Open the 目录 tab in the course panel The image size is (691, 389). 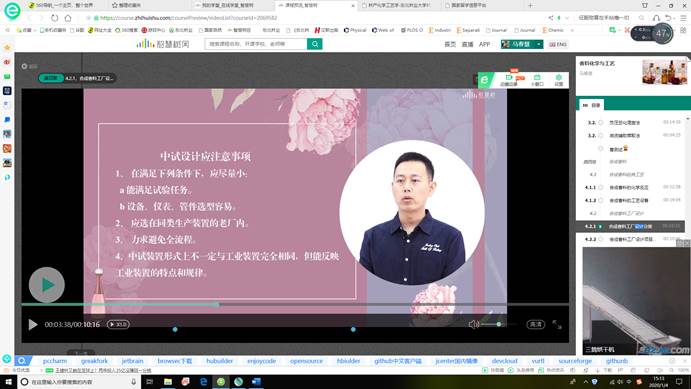(591, 105)
